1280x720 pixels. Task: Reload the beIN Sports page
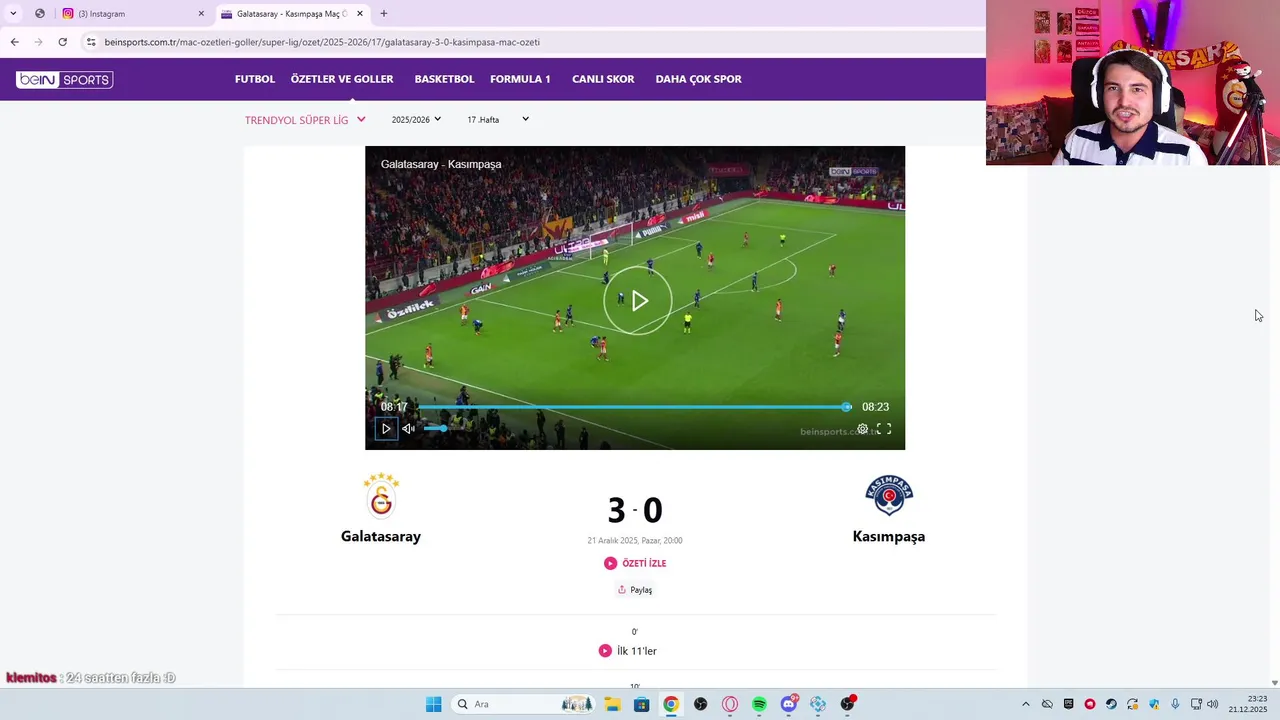(x=62, y=42)
